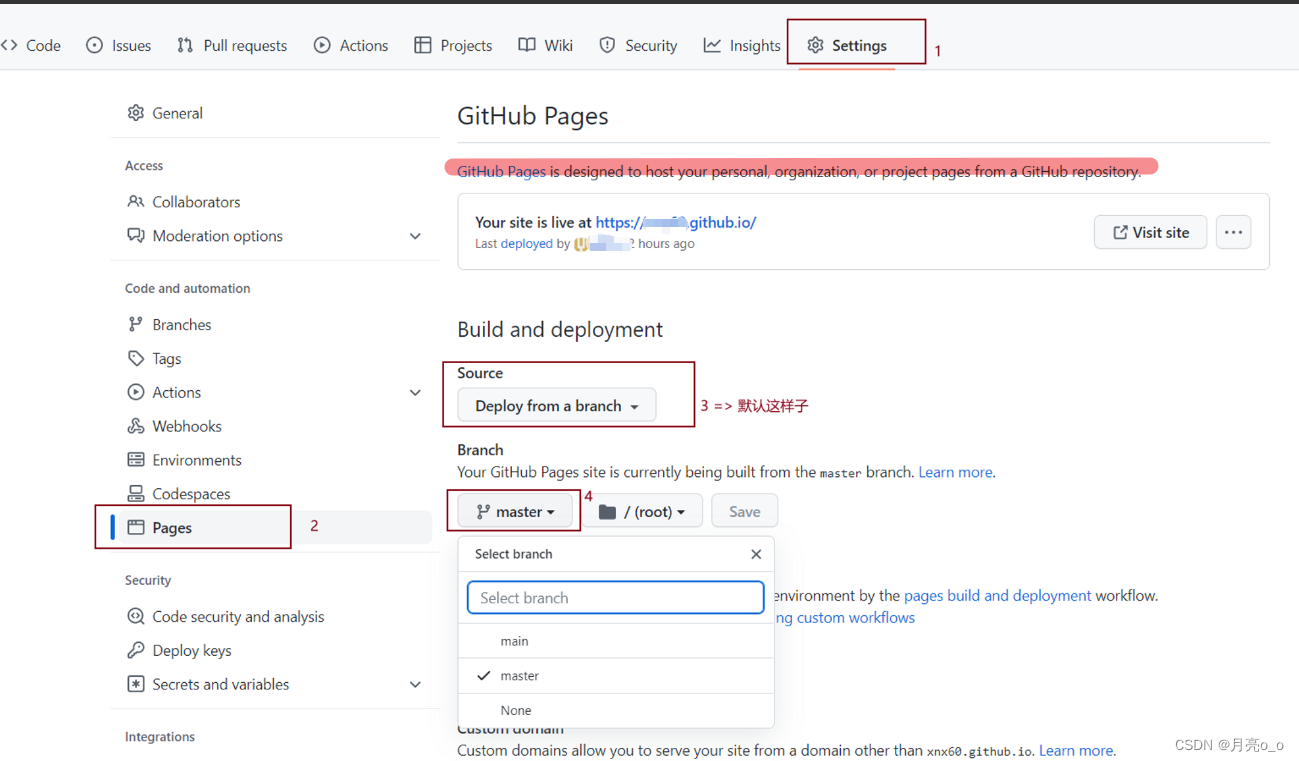Image resolution: width=1299 pixels, height=761 pixels.
Task: Click the comment icon beside Moderation options
Action: [136, 236]
